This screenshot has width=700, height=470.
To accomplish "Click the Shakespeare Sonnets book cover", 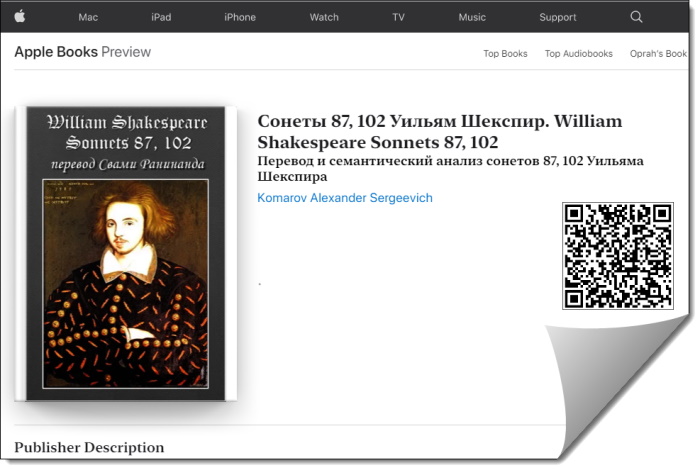I will (126, 254).
